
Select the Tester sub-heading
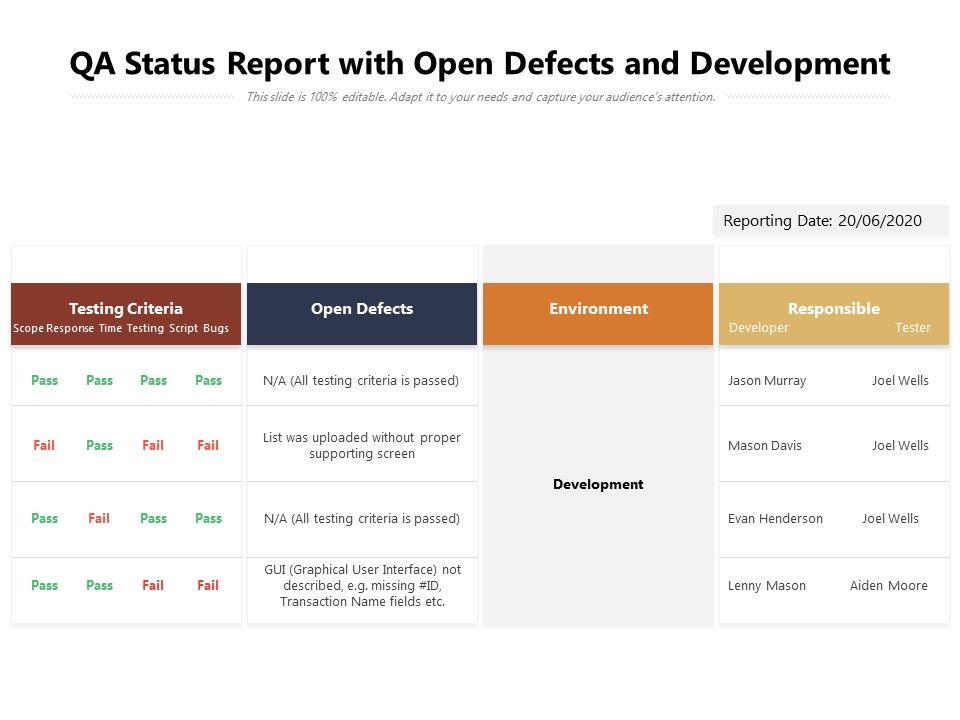point(913,328)
